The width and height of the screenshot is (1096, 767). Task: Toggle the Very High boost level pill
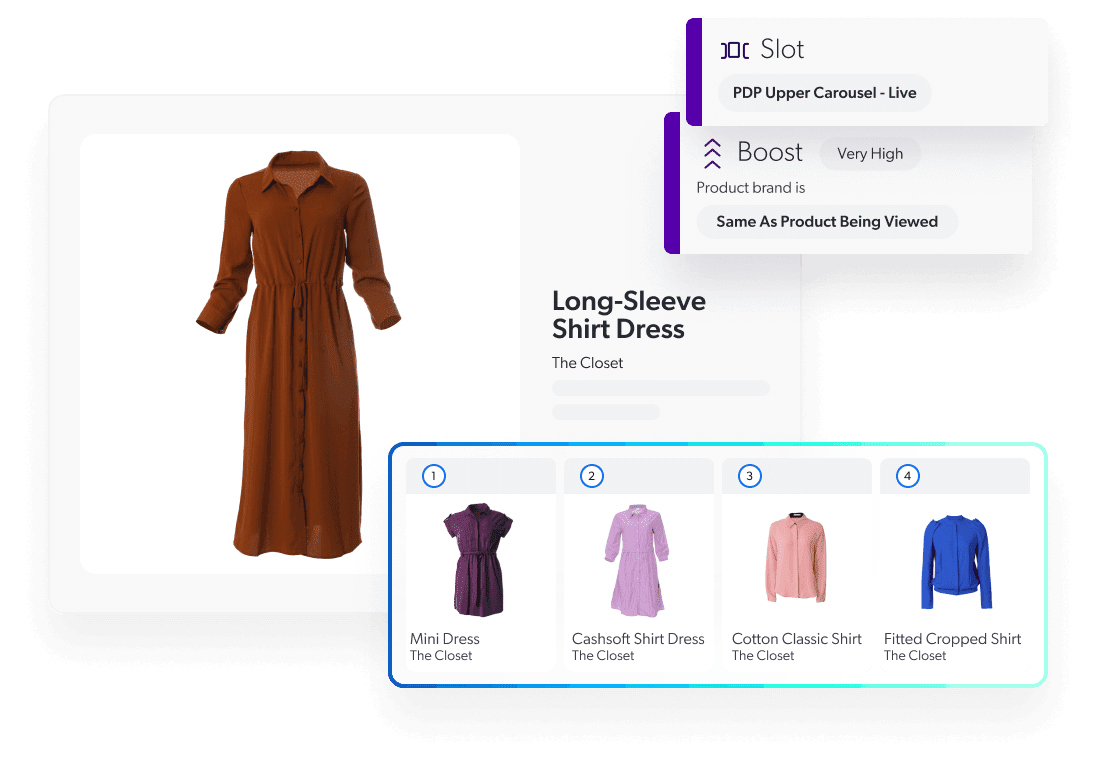pos(870,153)
